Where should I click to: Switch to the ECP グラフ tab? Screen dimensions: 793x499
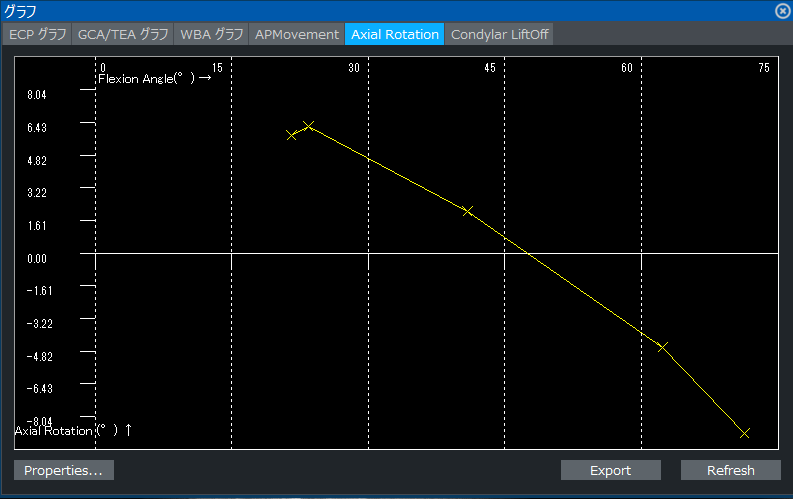pos(38,34)
